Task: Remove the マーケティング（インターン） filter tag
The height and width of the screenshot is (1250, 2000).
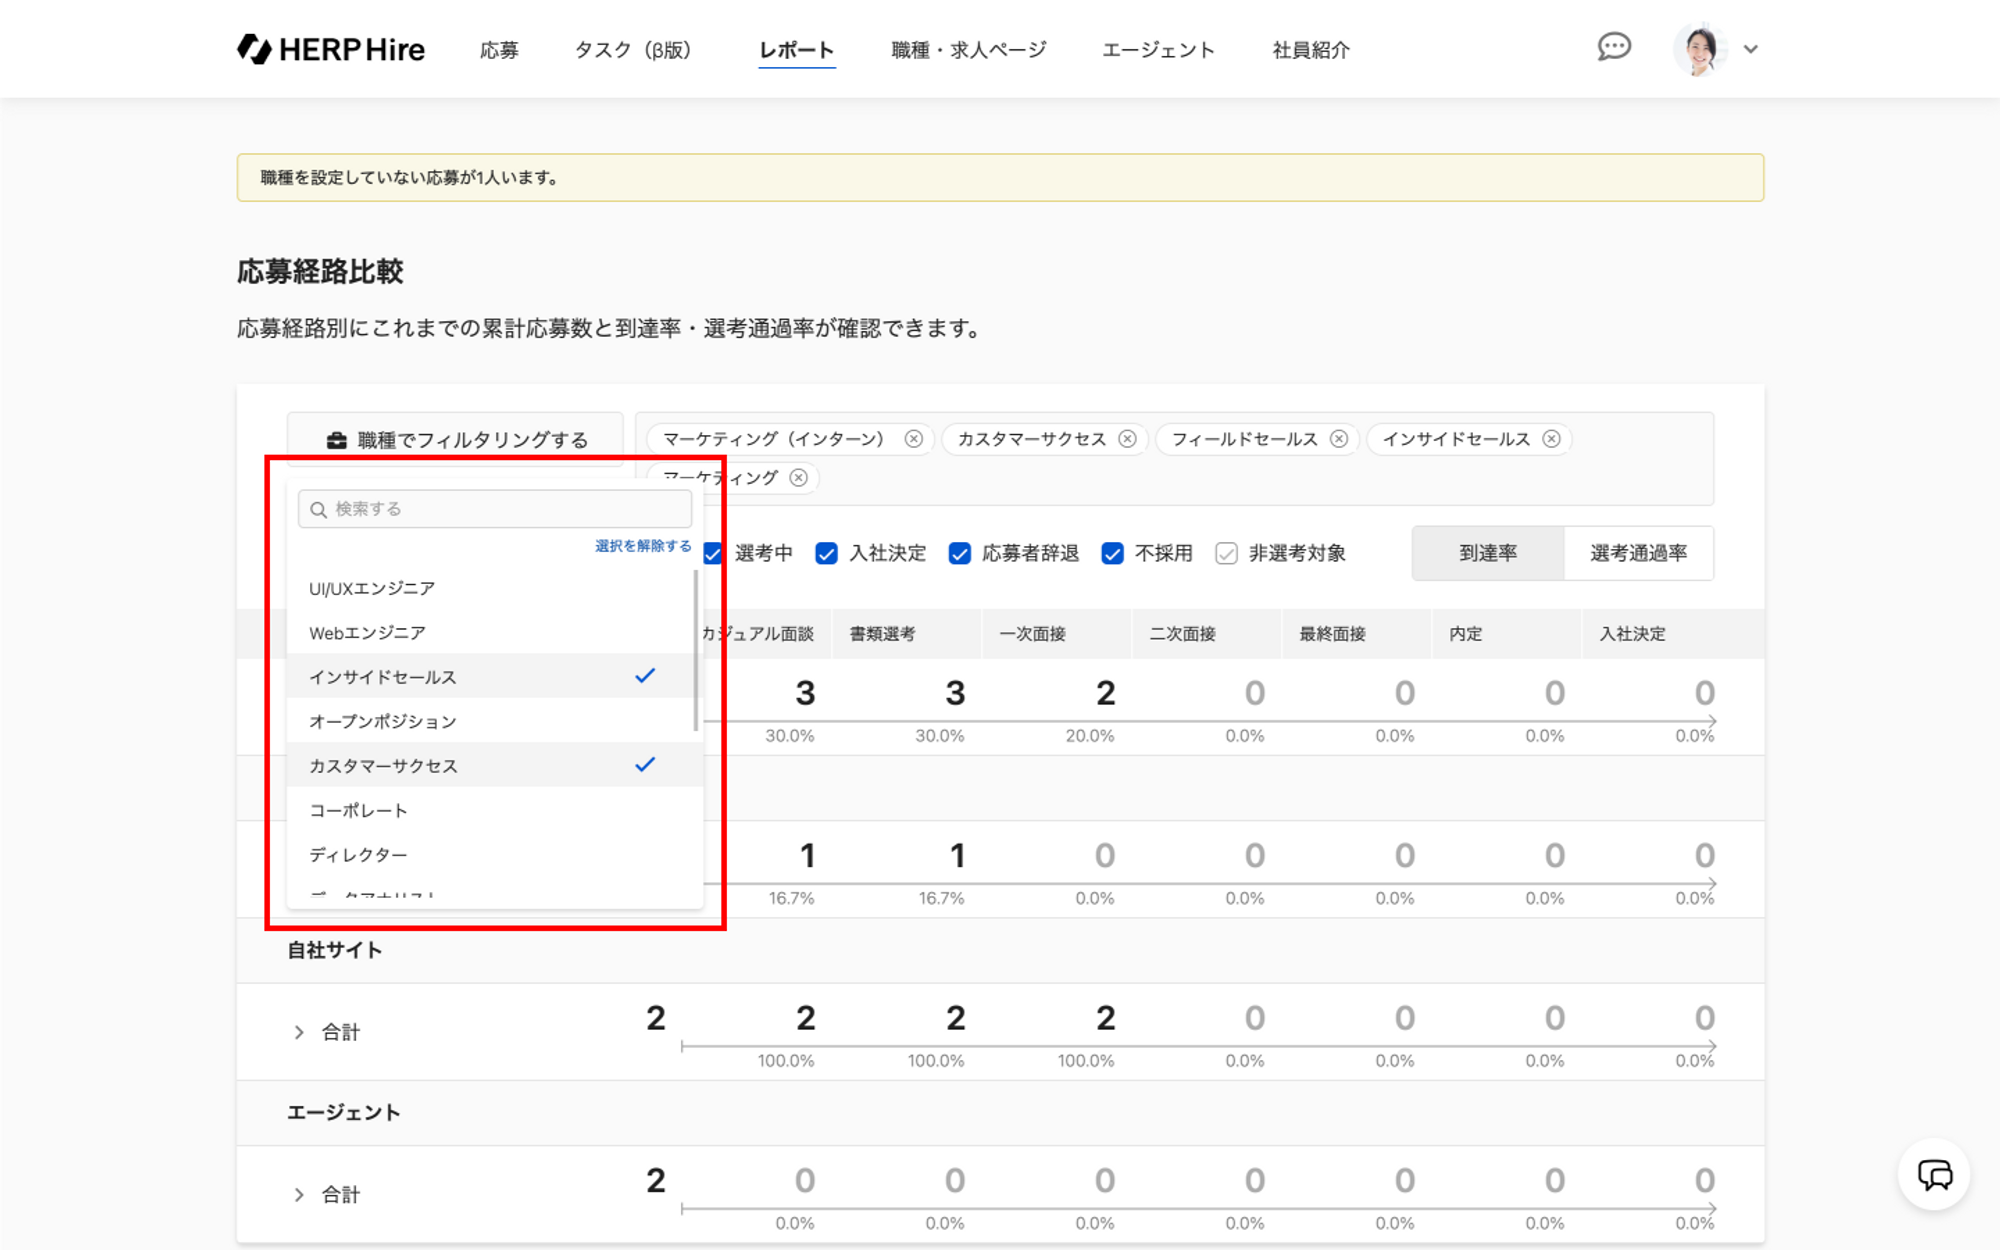Action: pyautogui.click(x=913, y=439)
